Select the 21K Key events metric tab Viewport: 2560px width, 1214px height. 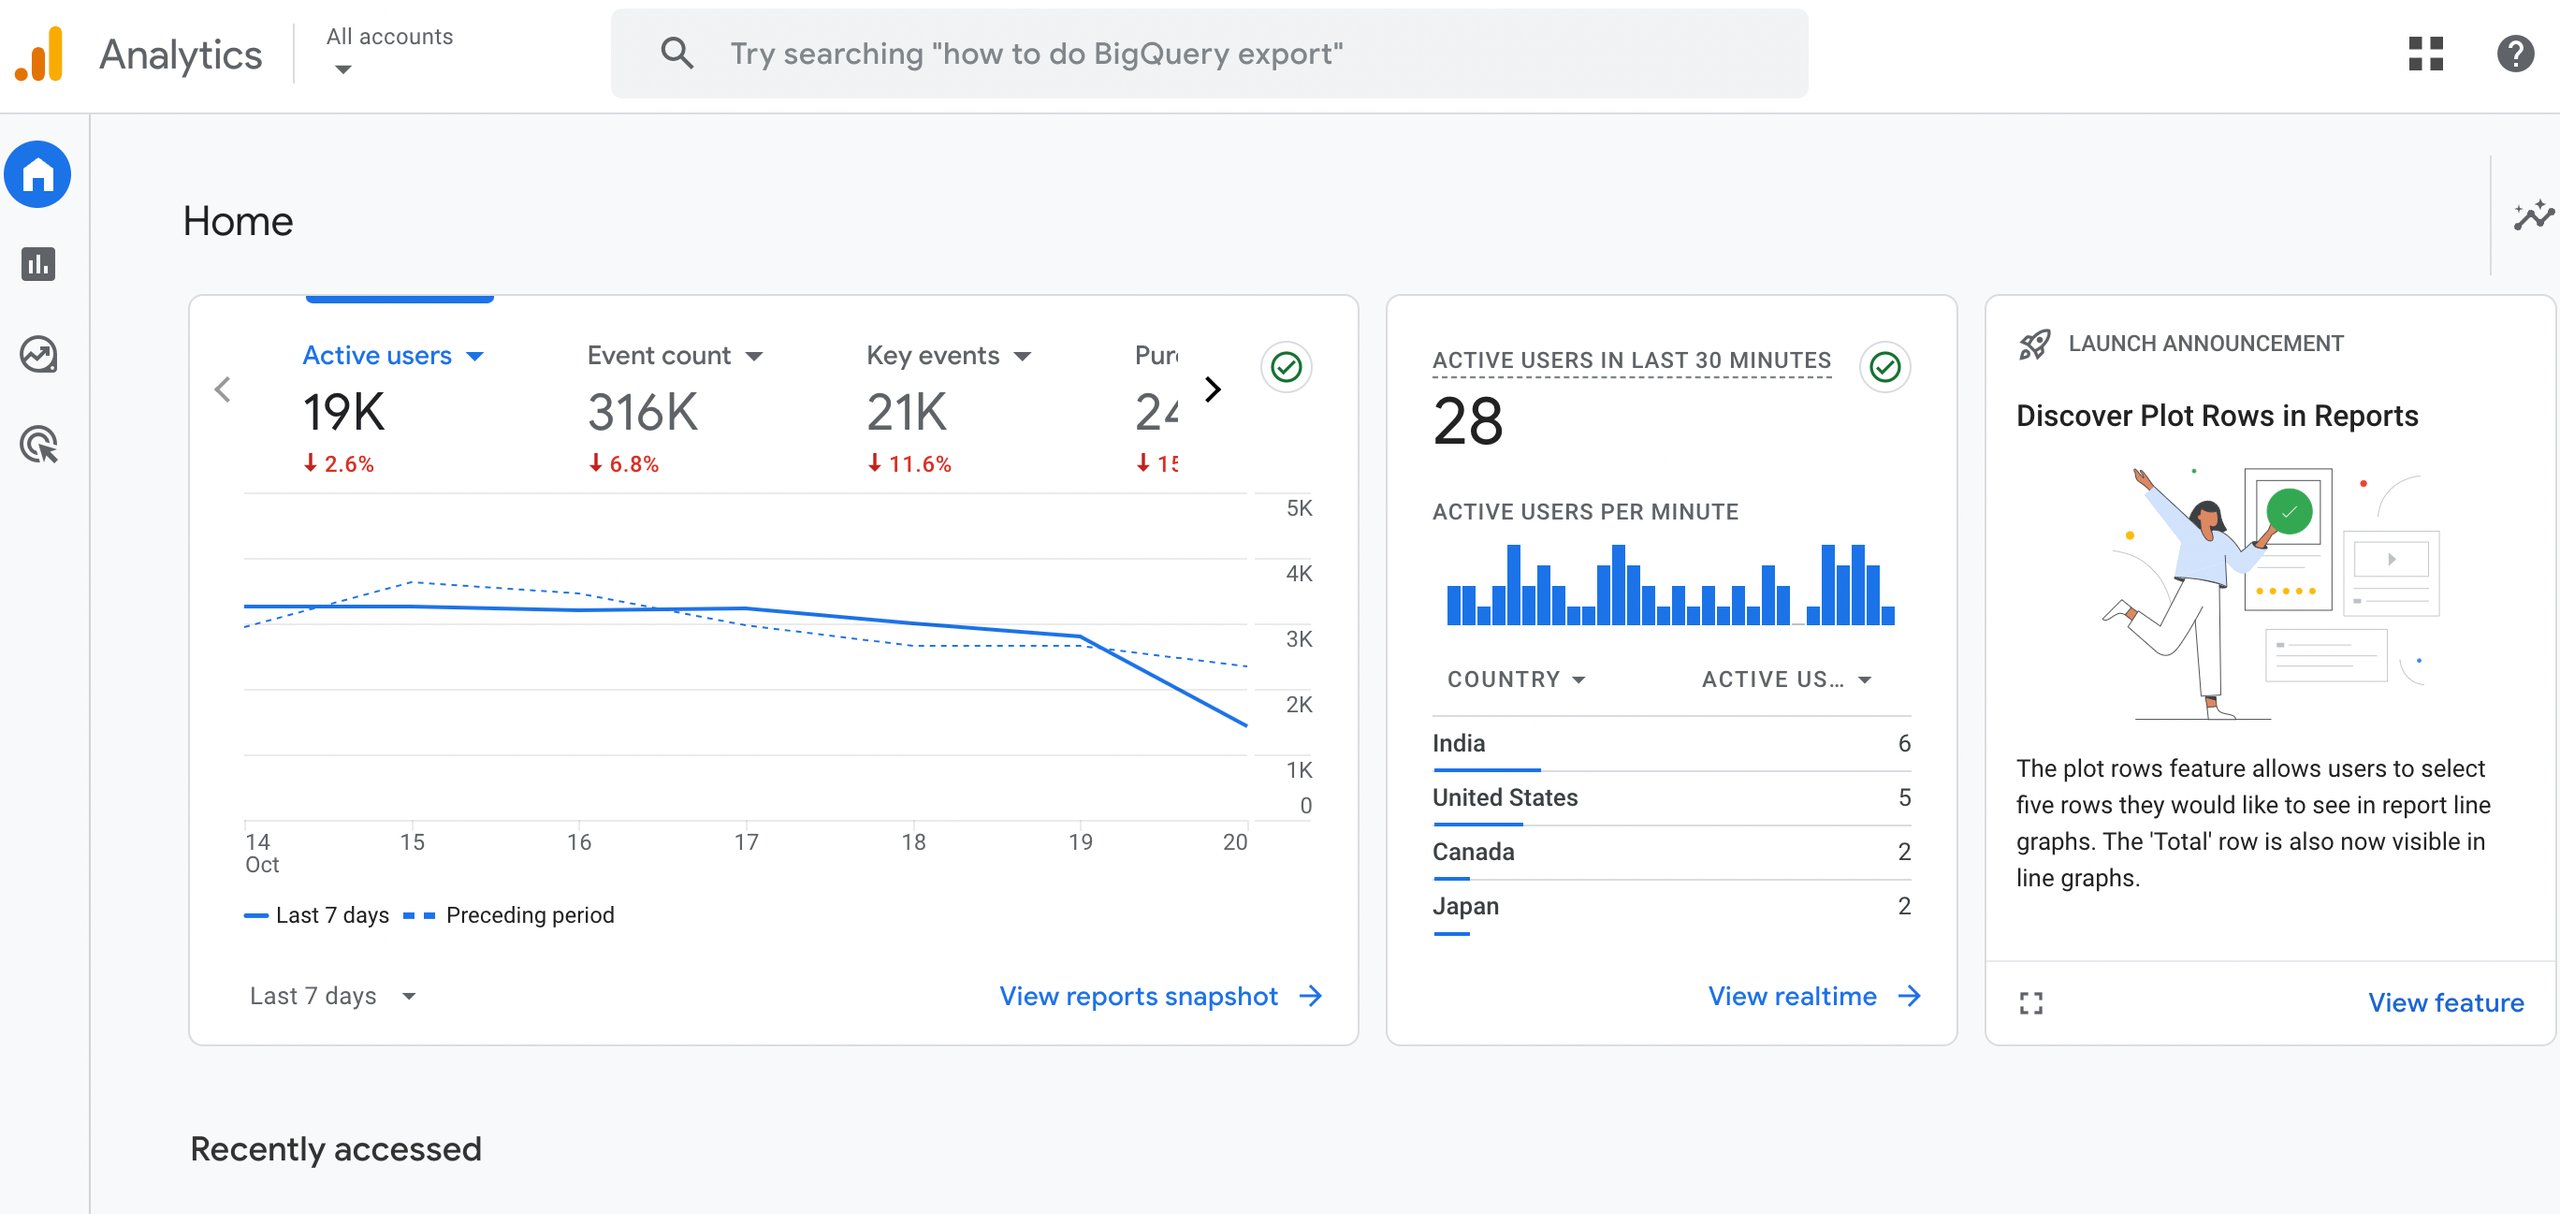point(948,410)
